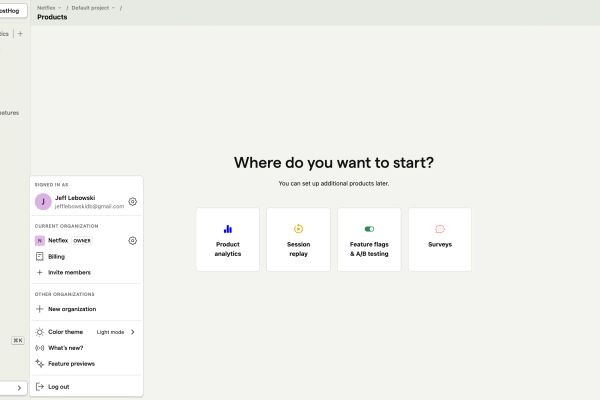Click the sun Color theme icon
The height and width of the screenshot is (400, 600).
[39, 332]
